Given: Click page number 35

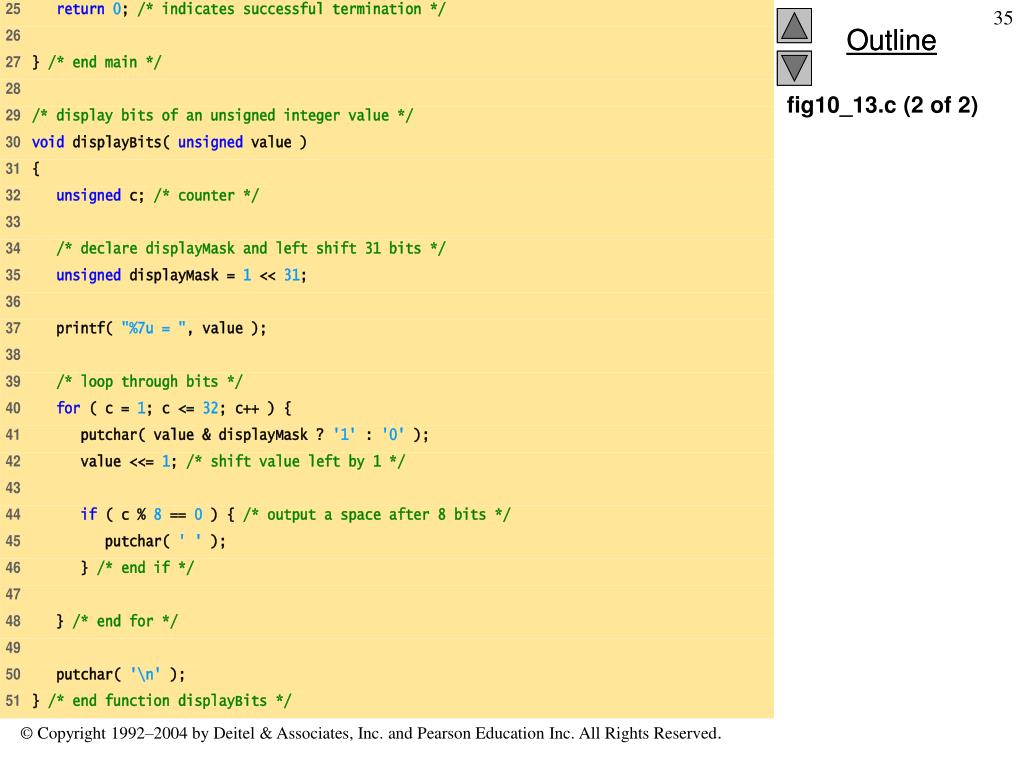Looking at the screenshot, I should [x=1002, y=18].
